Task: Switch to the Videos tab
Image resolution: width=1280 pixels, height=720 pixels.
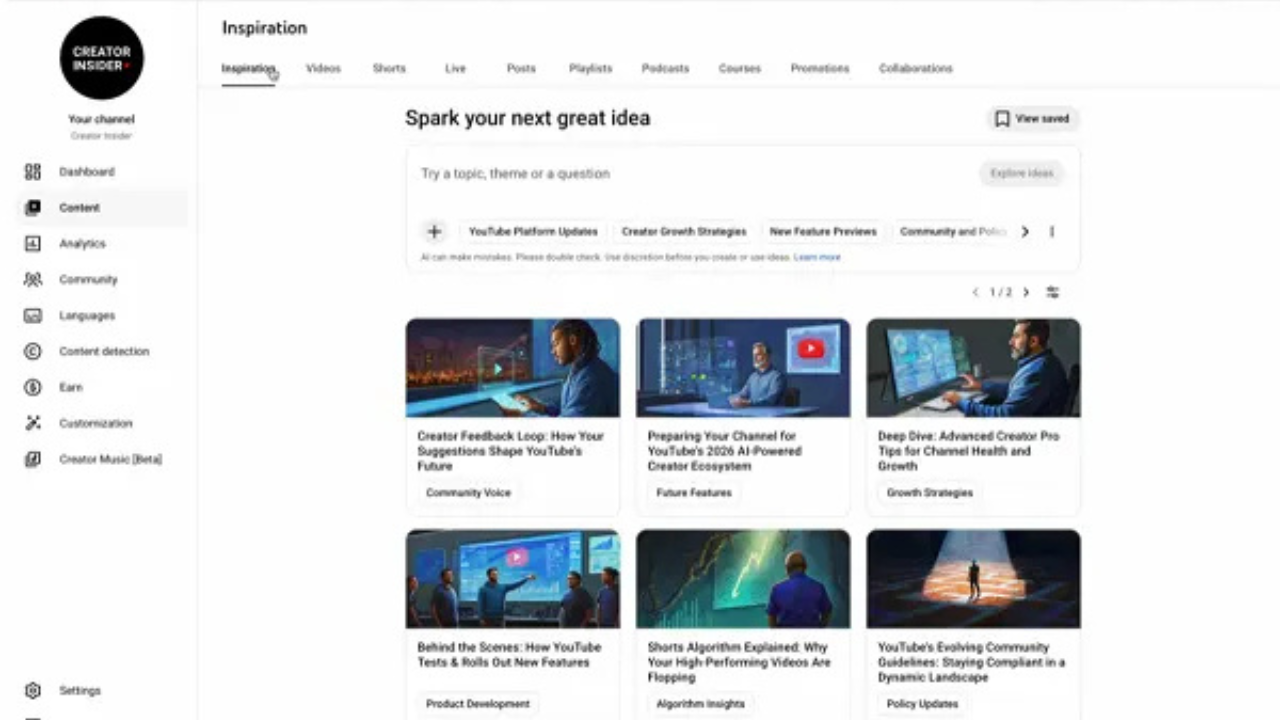Action: [323, 69]
